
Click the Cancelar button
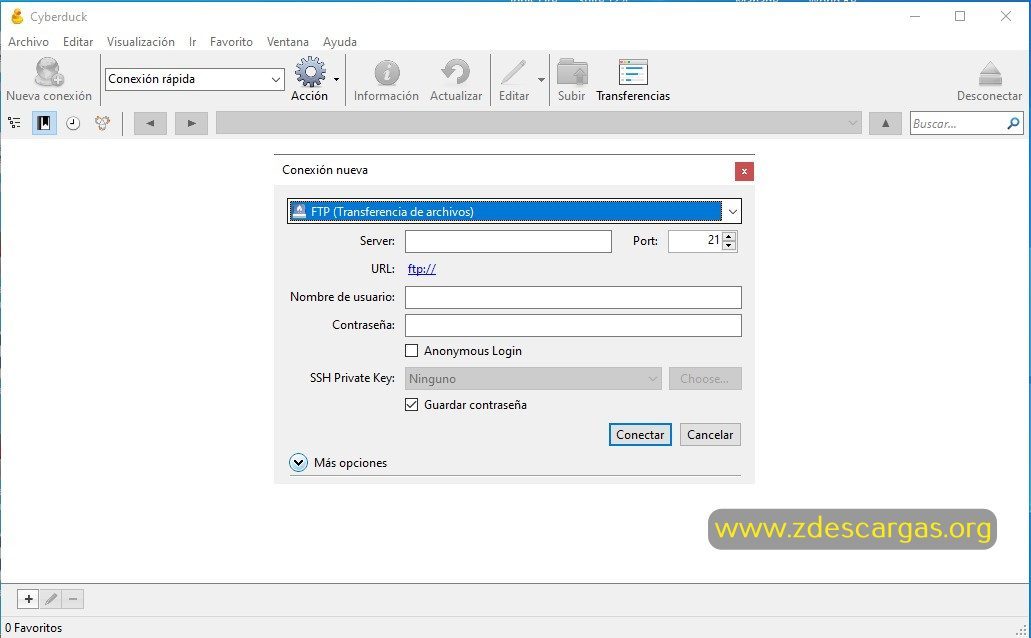(x=710, y=434)
